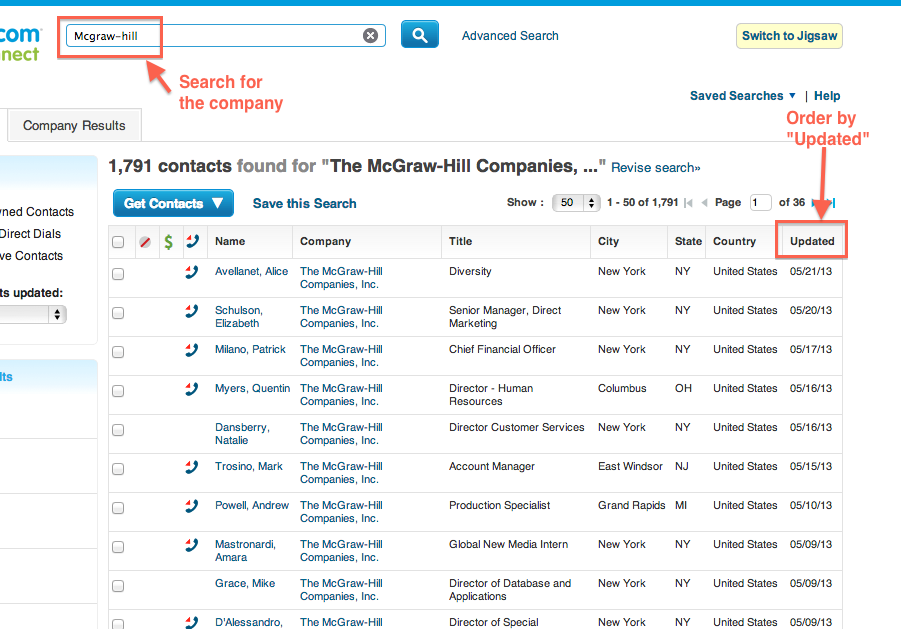Click the 'East Windsor' city cell

pyautogui.click(x=630, y=466)
